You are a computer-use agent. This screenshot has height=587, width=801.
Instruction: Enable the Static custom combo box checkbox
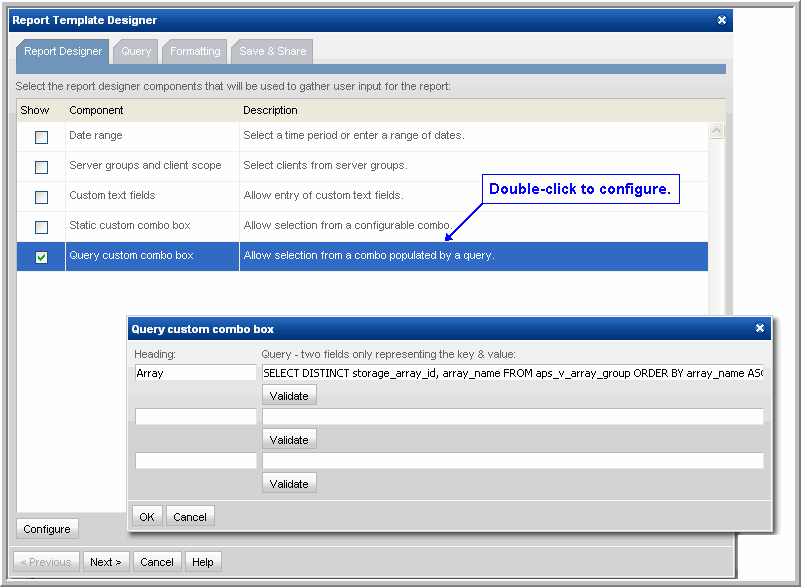click(41, 227)
